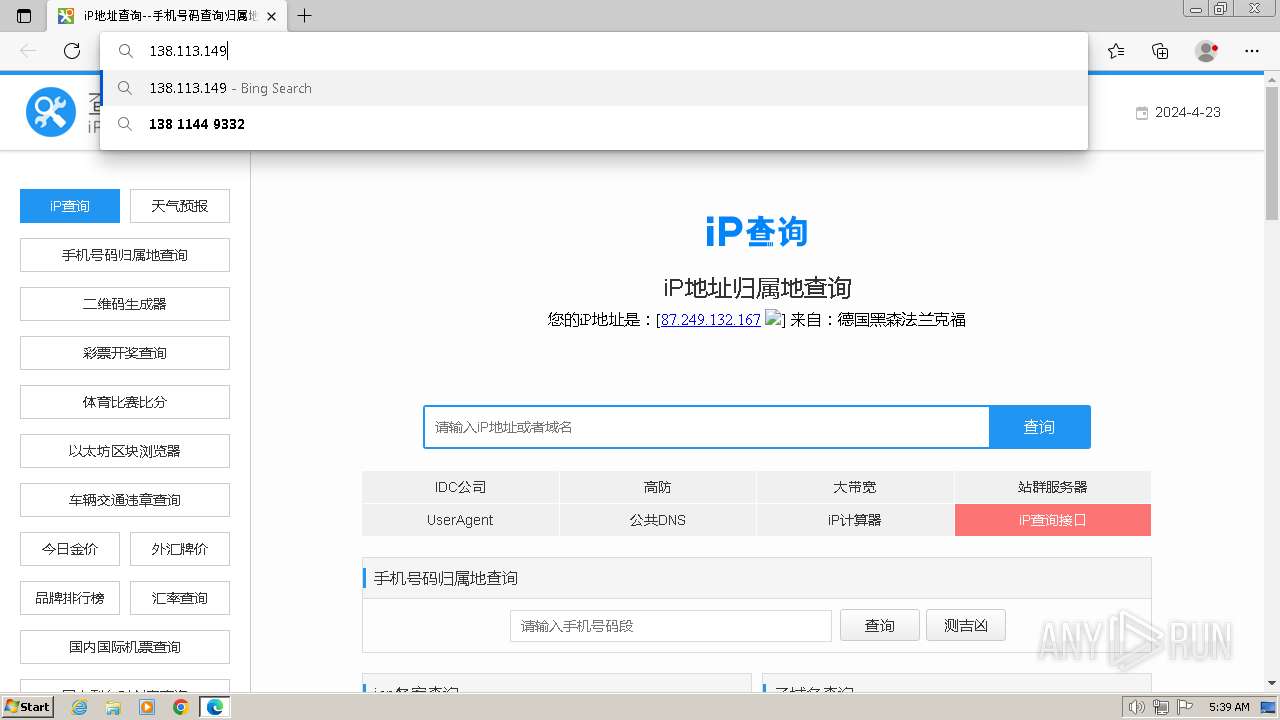Viewport: 1280px width, 720px height.
Task: Open 车辆交通违章查询 in the sidebar
Action: coord(125,500)
